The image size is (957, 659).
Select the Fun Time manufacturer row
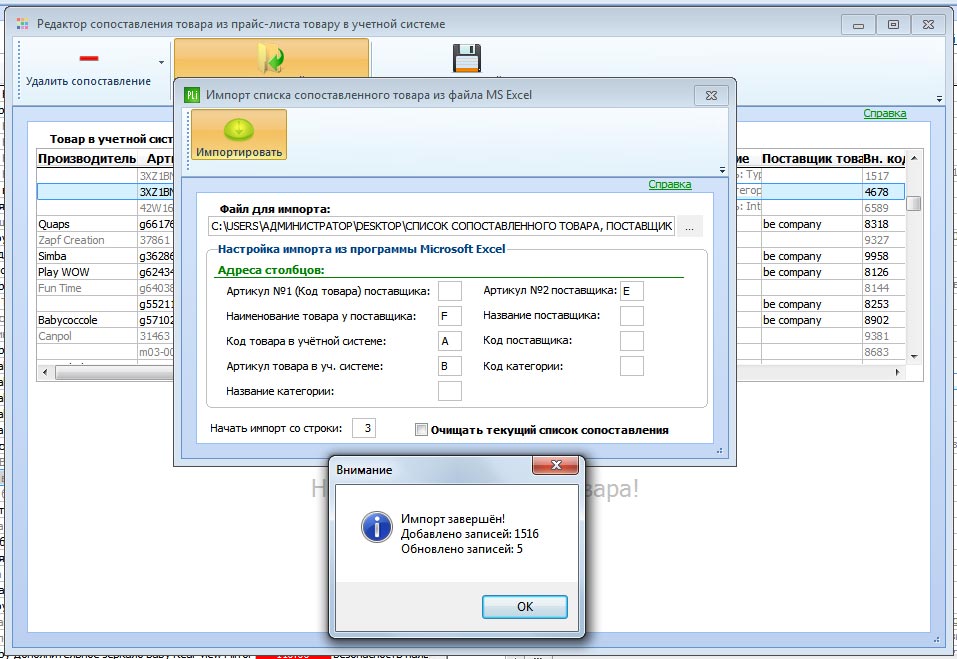pos(87,288)
